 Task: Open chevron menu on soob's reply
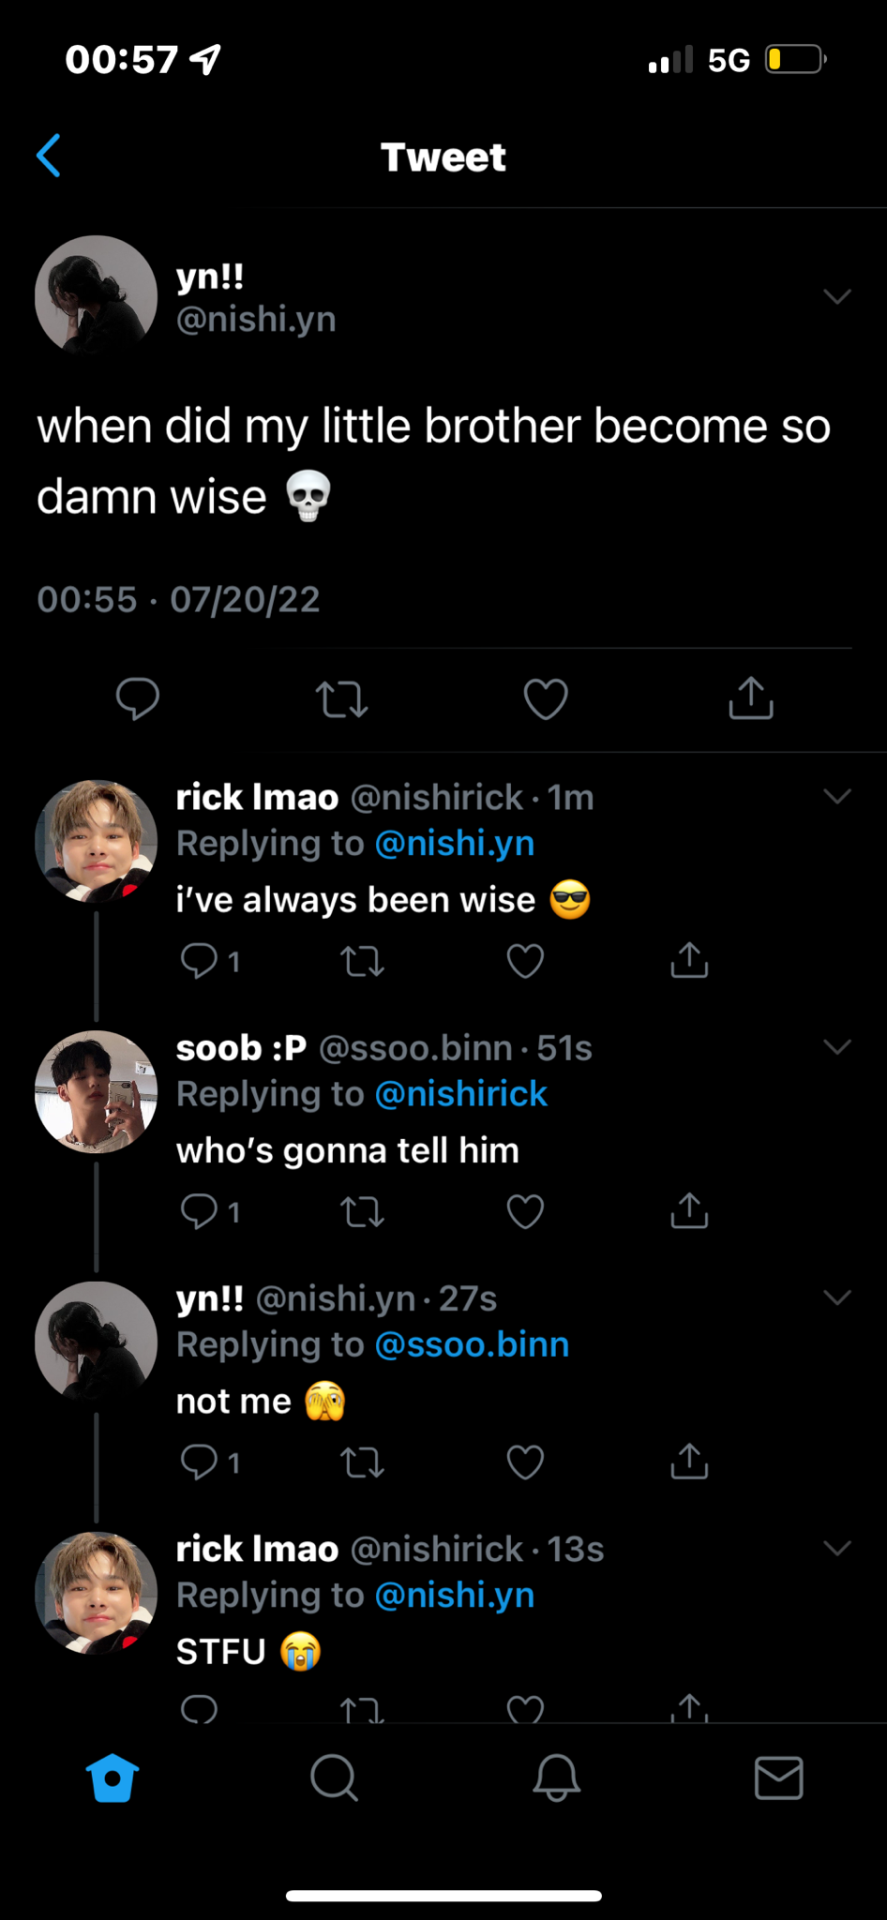pyautogui.click(x=837, y=1047)
